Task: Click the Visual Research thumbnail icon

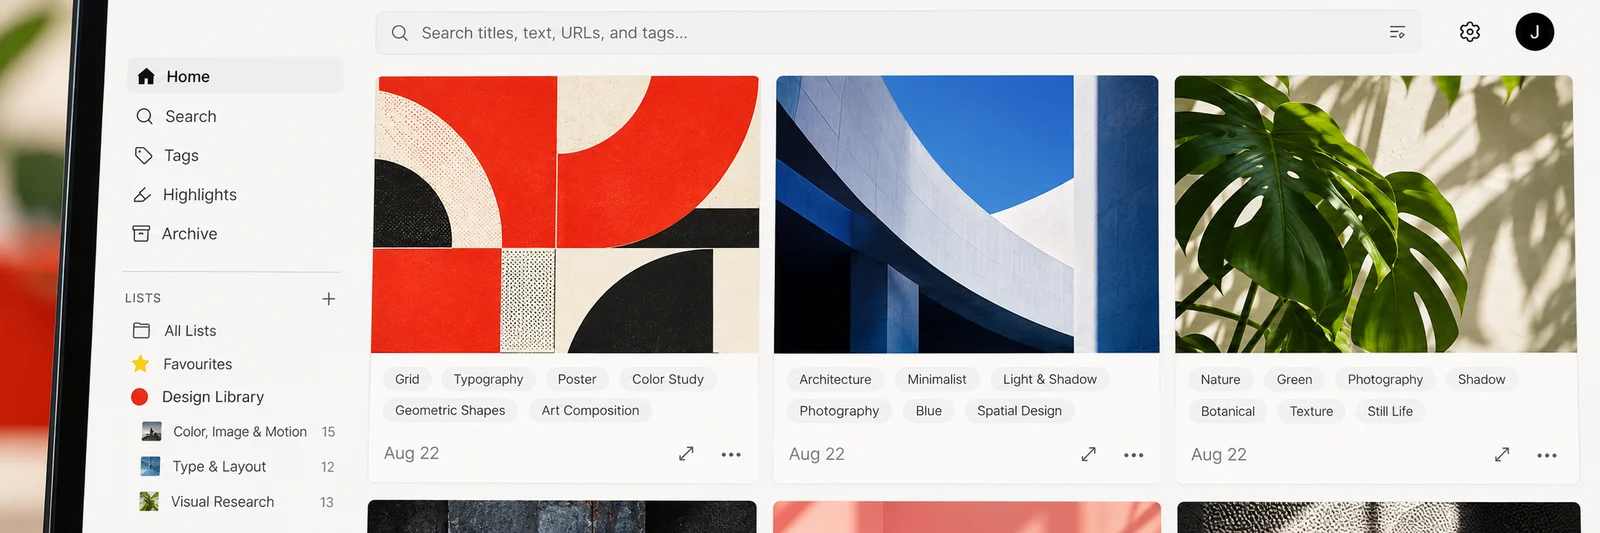Action: coord(149,501)
